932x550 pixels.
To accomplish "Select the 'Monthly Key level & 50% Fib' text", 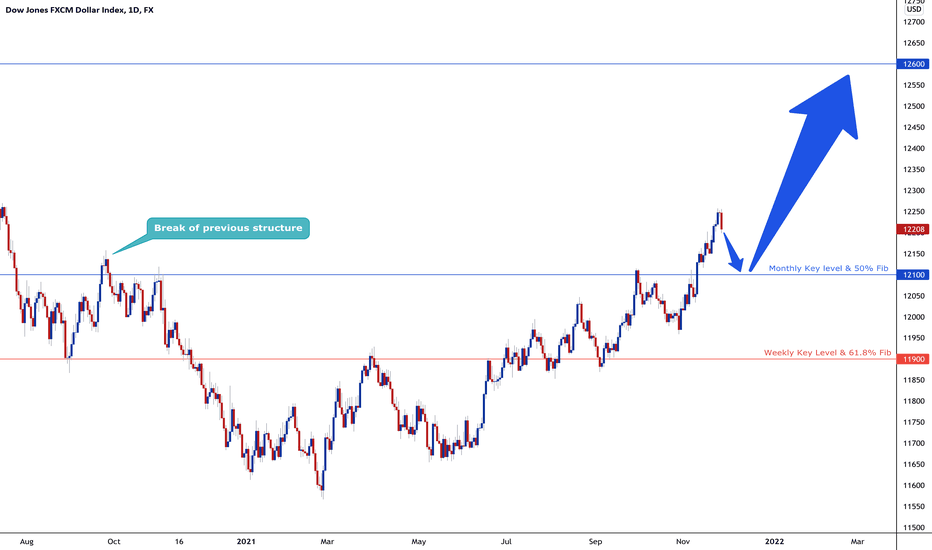I will click(x=829, y=268).
